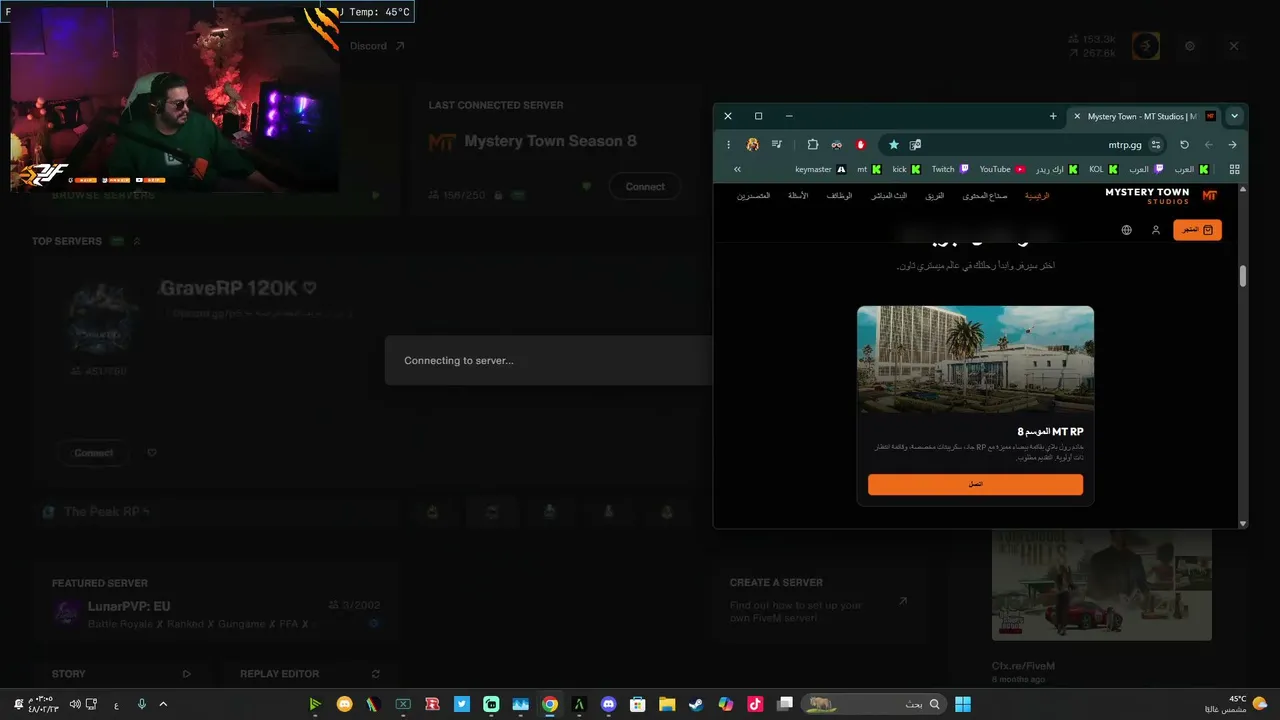Open the Replay Editor in FiveM

click(310, 674)
